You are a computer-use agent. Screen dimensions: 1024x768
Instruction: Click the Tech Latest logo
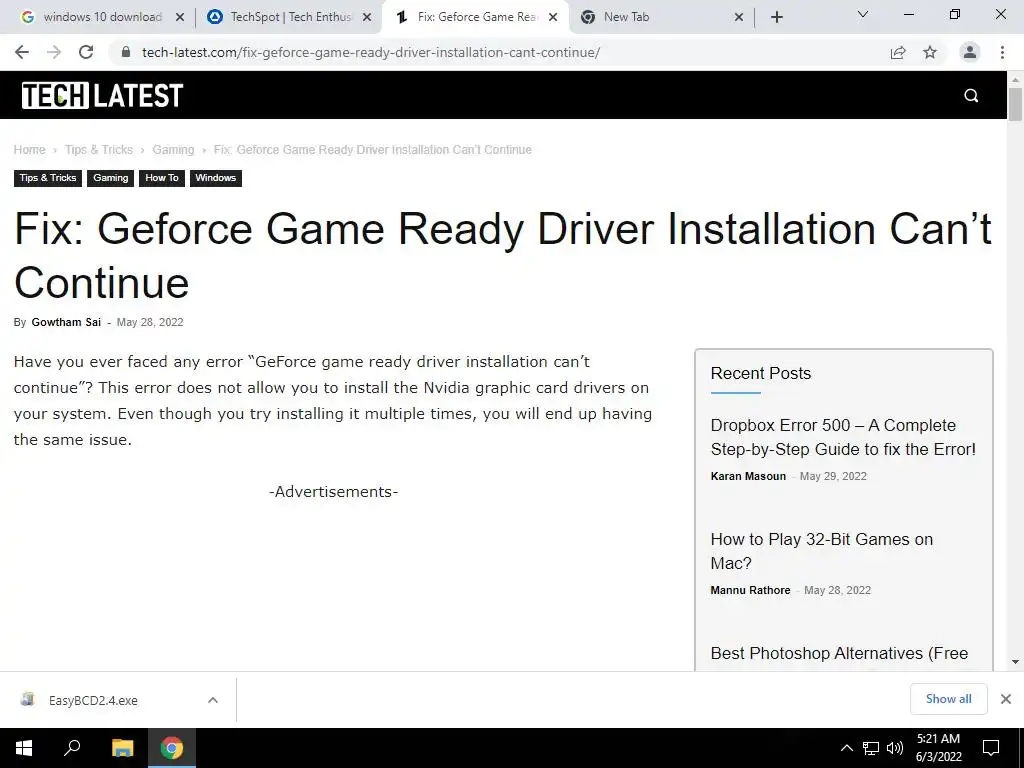[102, 95]
